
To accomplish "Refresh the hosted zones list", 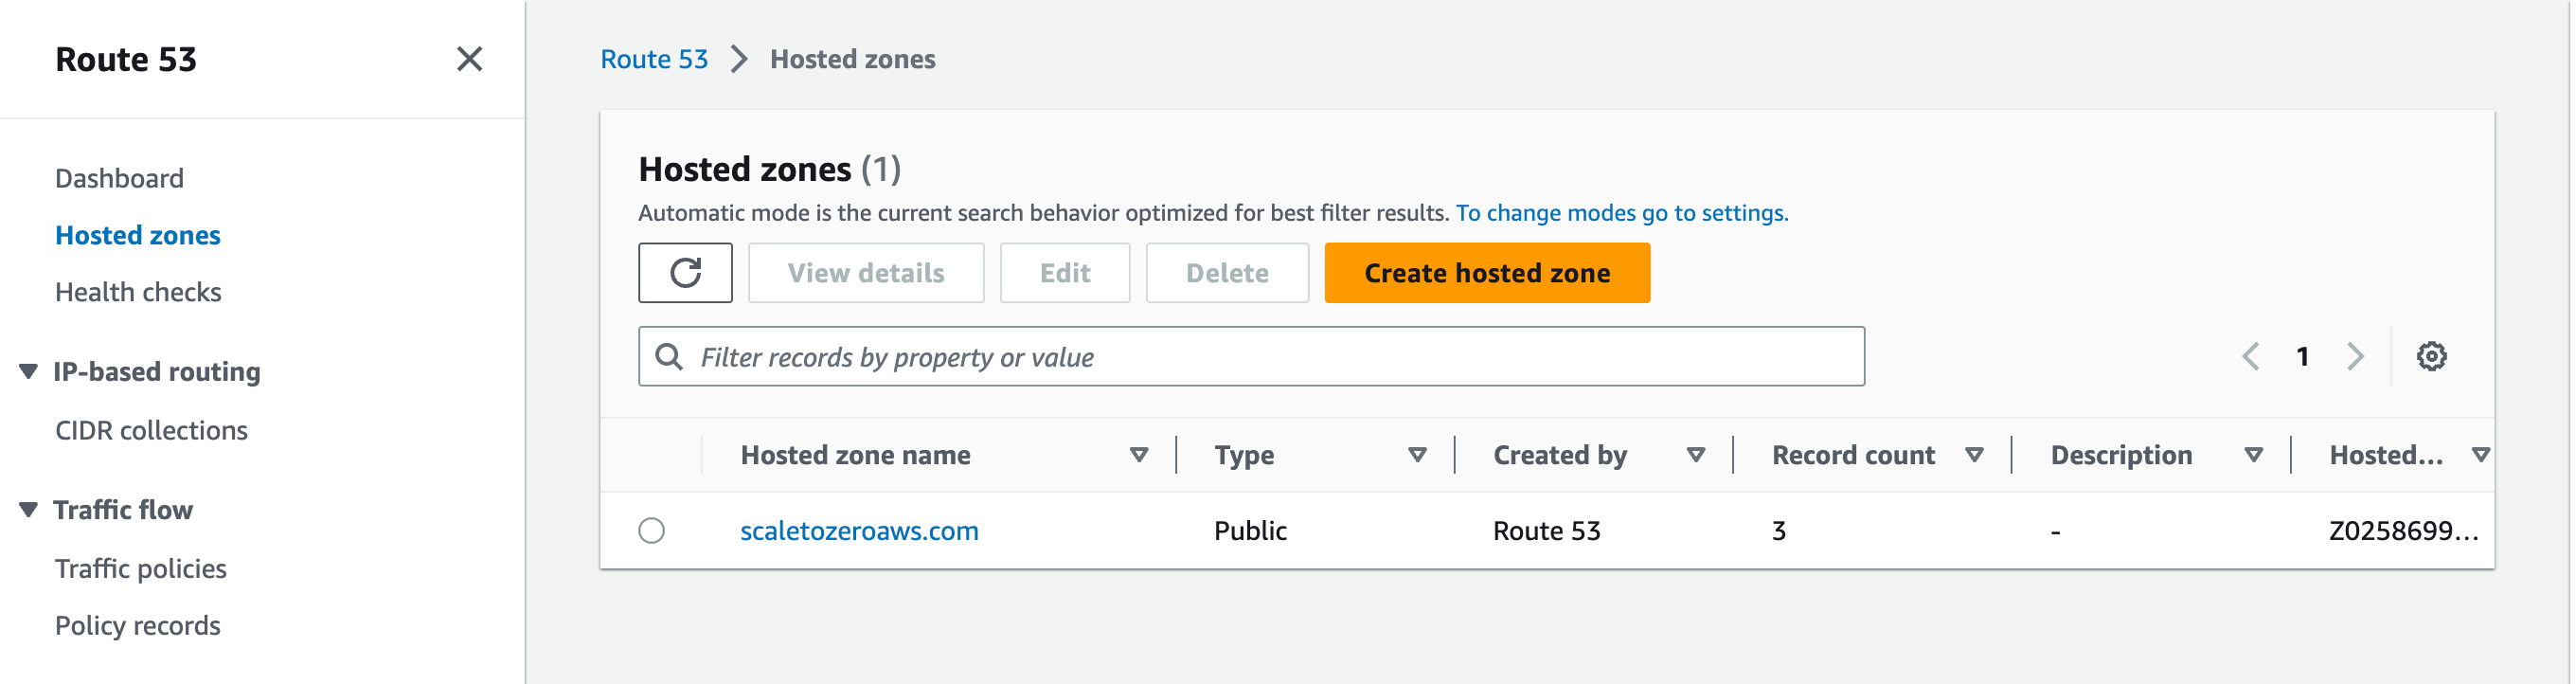I will tap(685, 273).
